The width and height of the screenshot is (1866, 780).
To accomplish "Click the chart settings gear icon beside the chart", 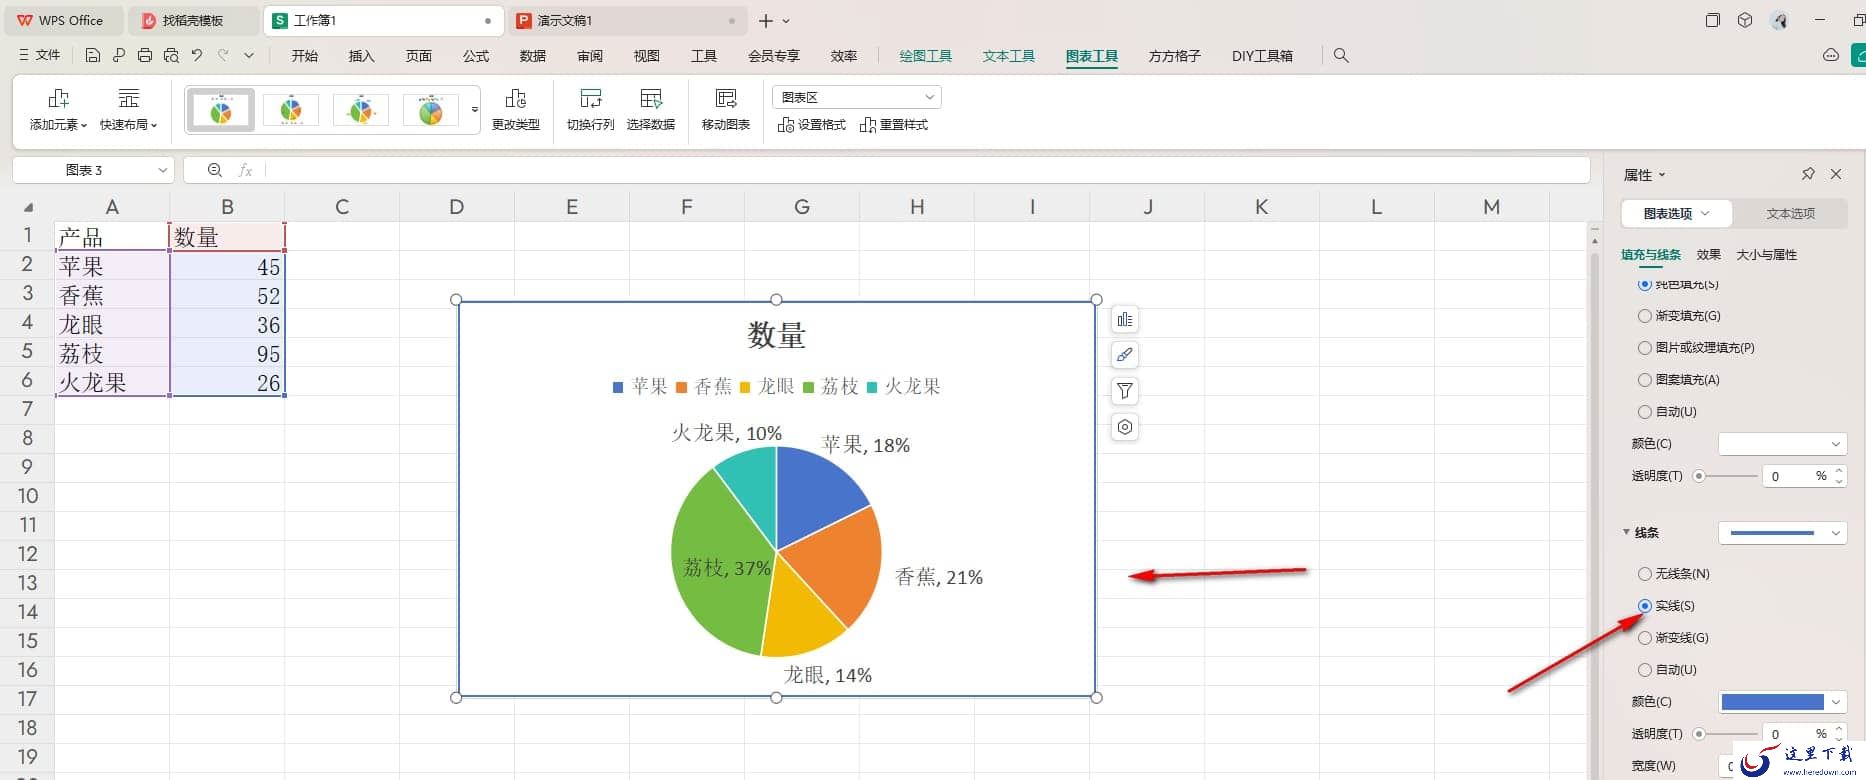I will 1125,427.
